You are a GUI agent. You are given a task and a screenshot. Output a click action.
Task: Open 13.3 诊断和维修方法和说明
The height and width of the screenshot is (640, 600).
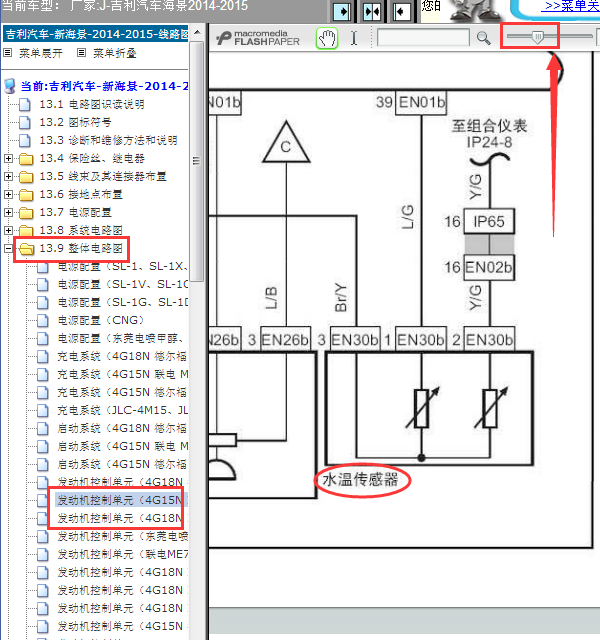[x=108, y=140]
